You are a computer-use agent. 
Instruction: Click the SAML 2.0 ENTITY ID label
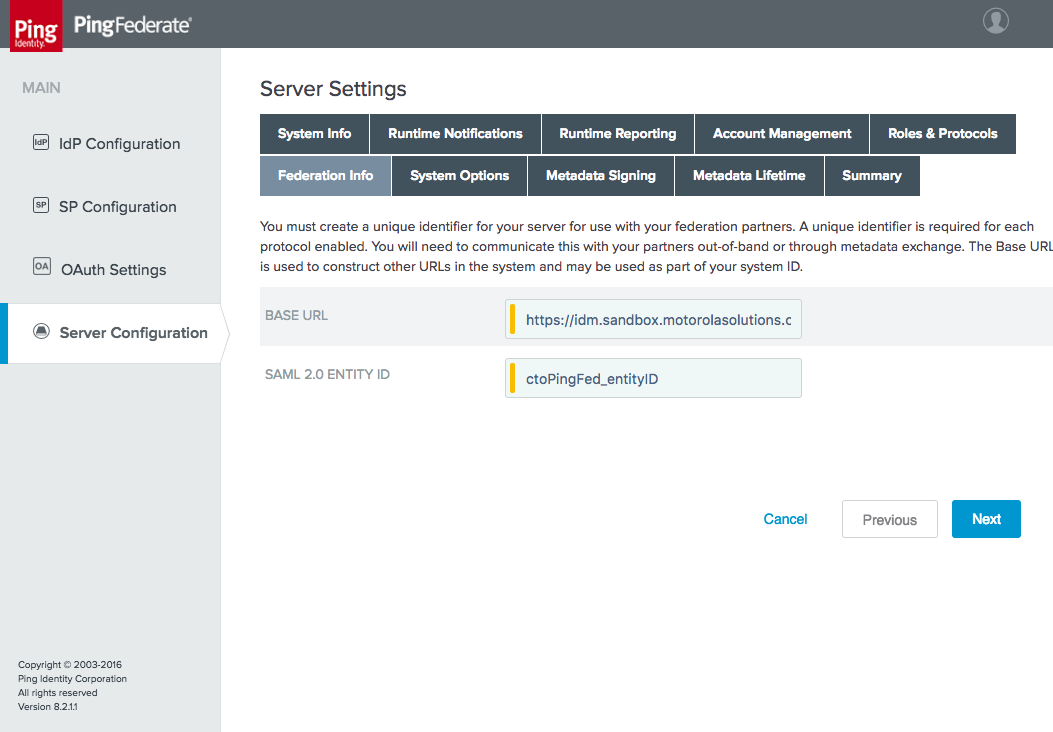click(x=327, y=375)
